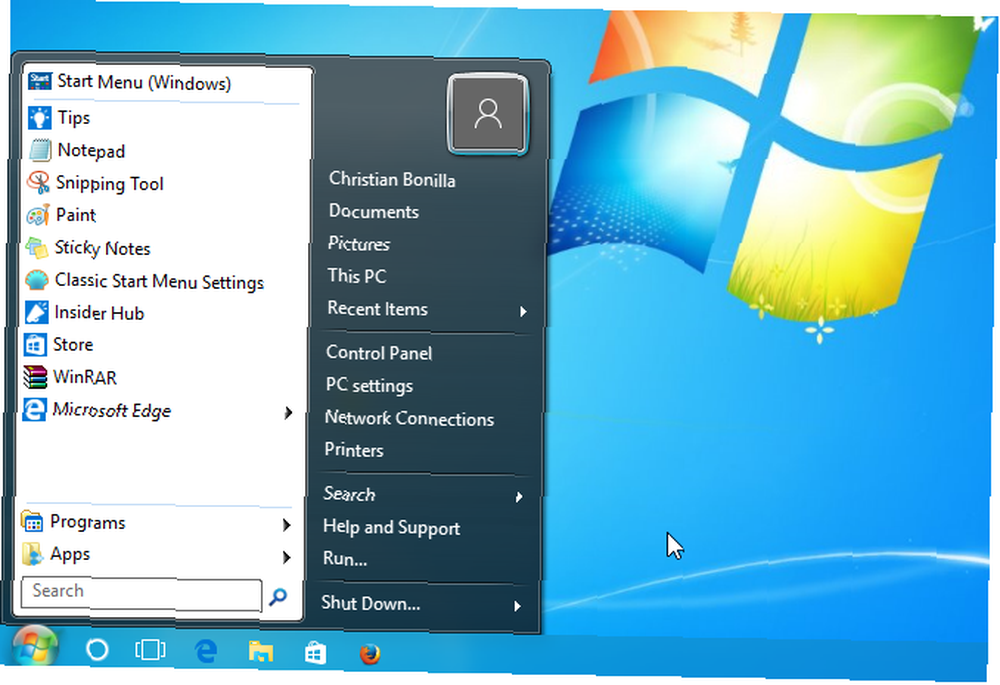Open Notepad from its notepad icon
The width and height of the screenshot is (1000, 685).
tap(40, 150)
